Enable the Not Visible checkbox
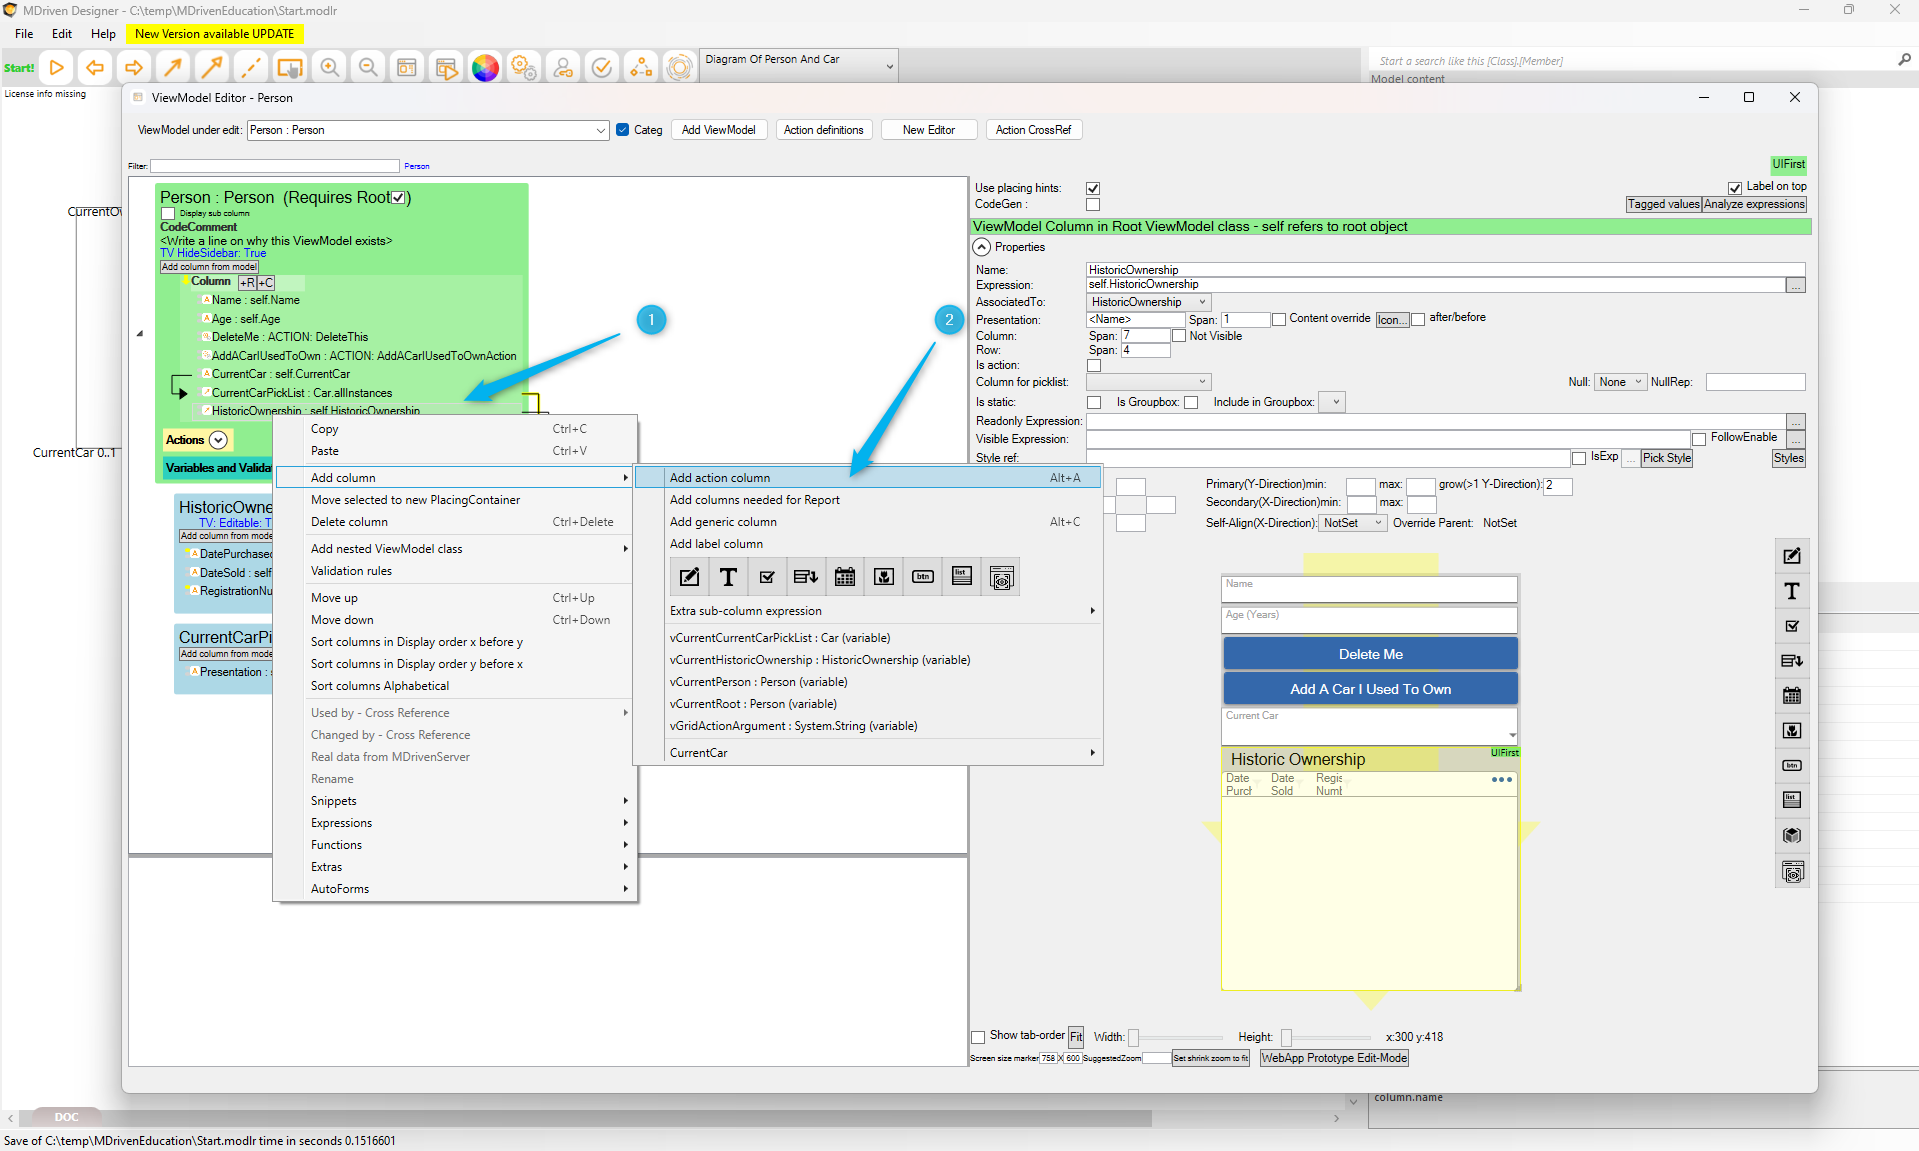Screen dimensions: 1919x1151 pyautogui.click(x=1179, y=336)
